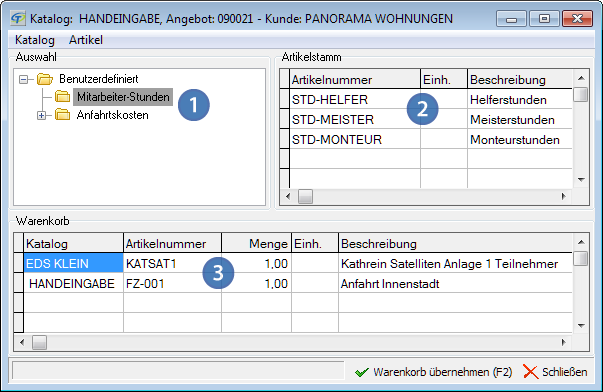Click the Anfahrtskosten folder icon
603x392 pixels.
point(62,115)
